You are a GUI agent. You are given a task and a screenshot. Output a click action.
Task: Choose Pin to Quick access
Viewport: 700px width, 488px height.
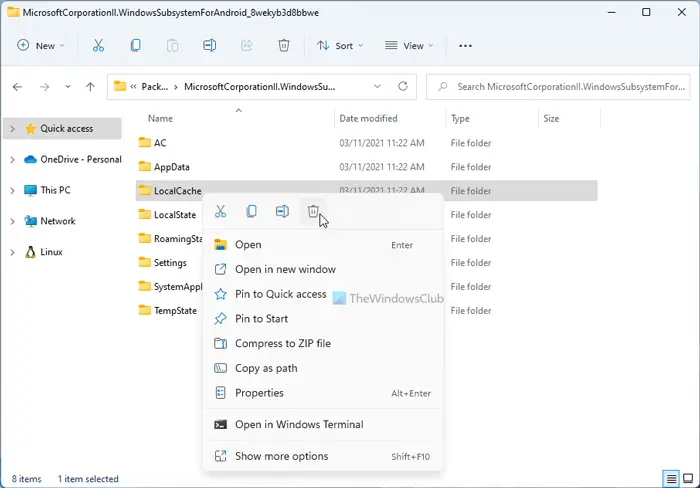pyautogui.click(x=322, y=294)
